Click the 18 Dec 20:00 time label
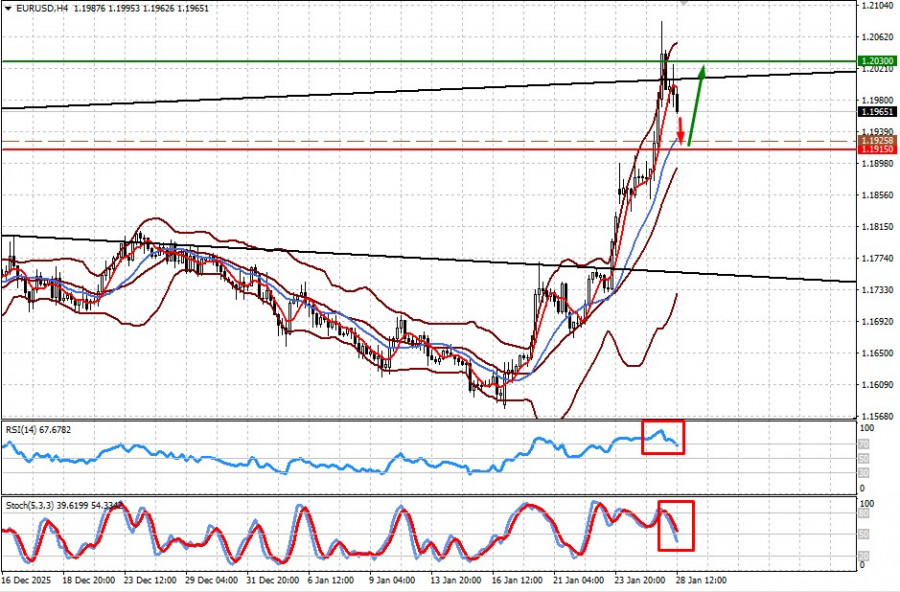Screen dimensions: 900x592 tap(88, 580)
